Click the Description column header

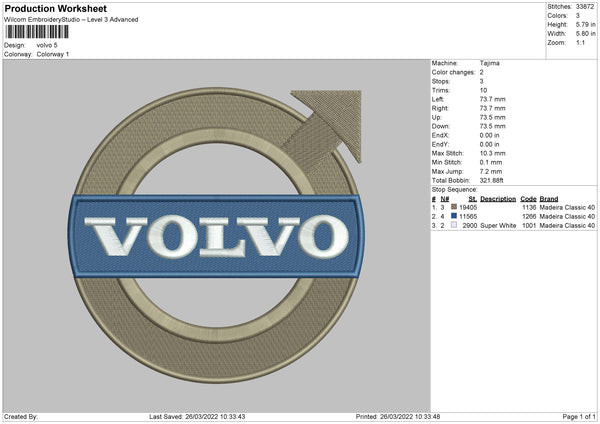498,199
